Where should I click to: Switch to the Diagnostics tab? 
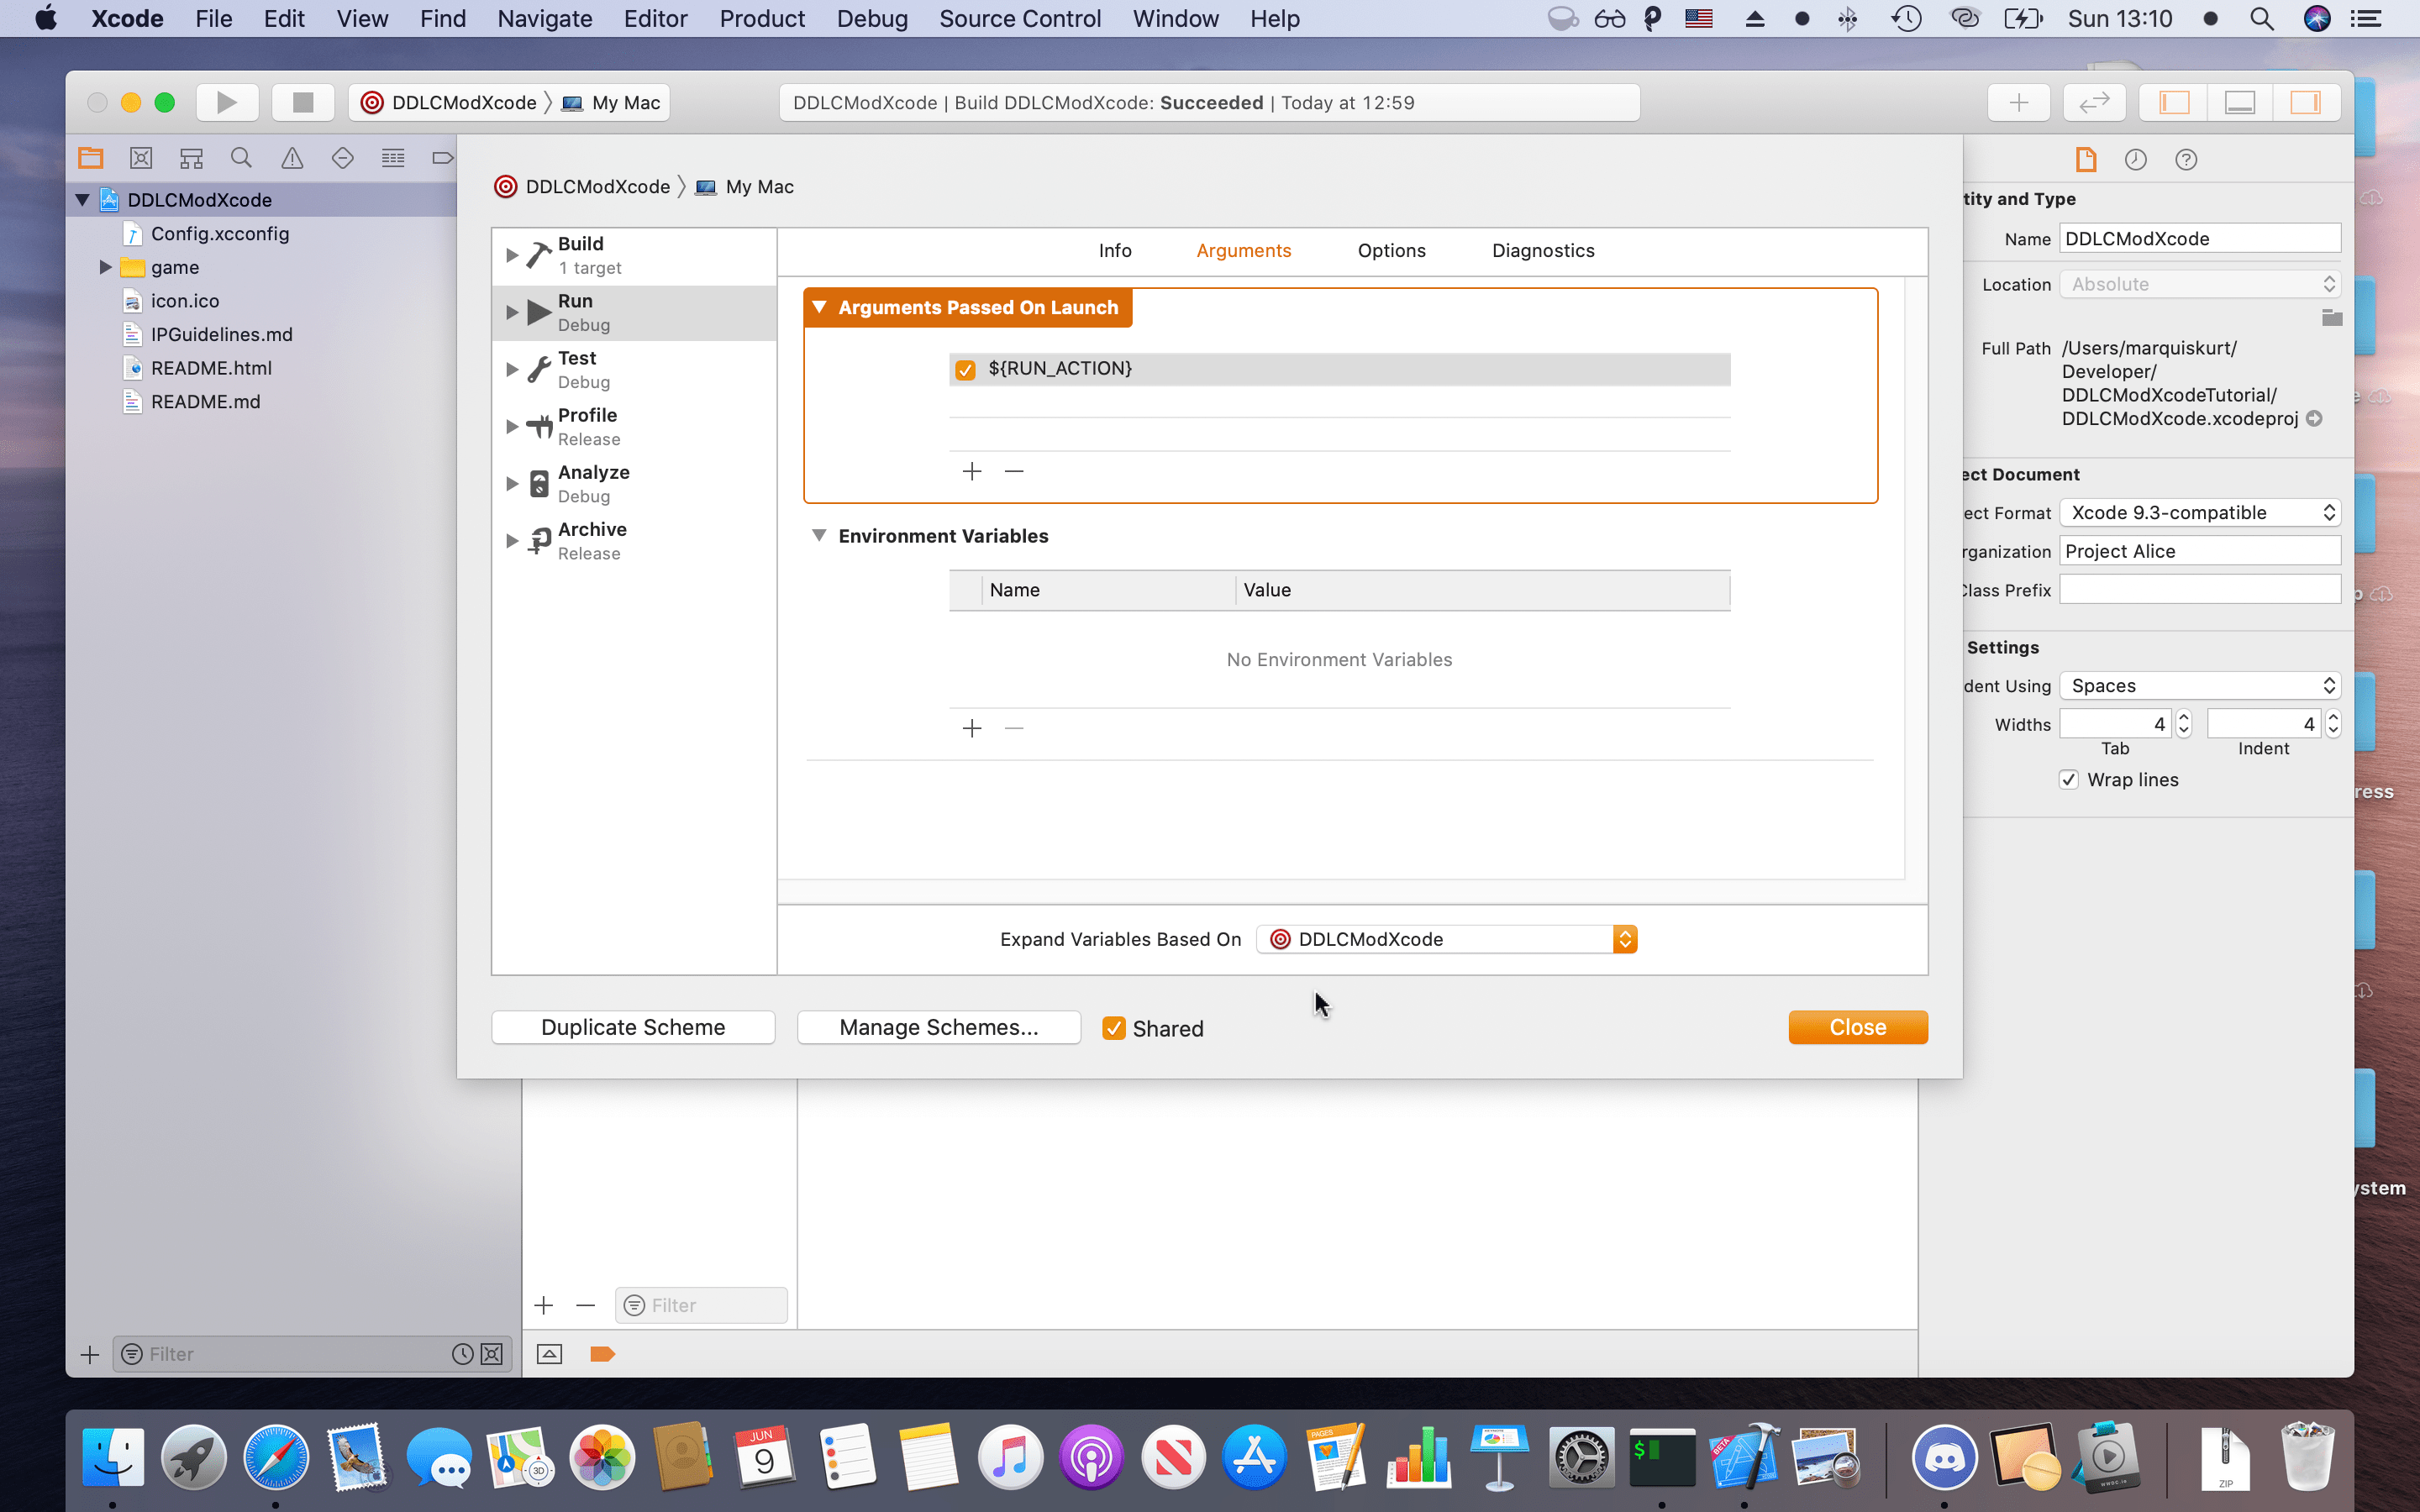tap(1543, 250)
